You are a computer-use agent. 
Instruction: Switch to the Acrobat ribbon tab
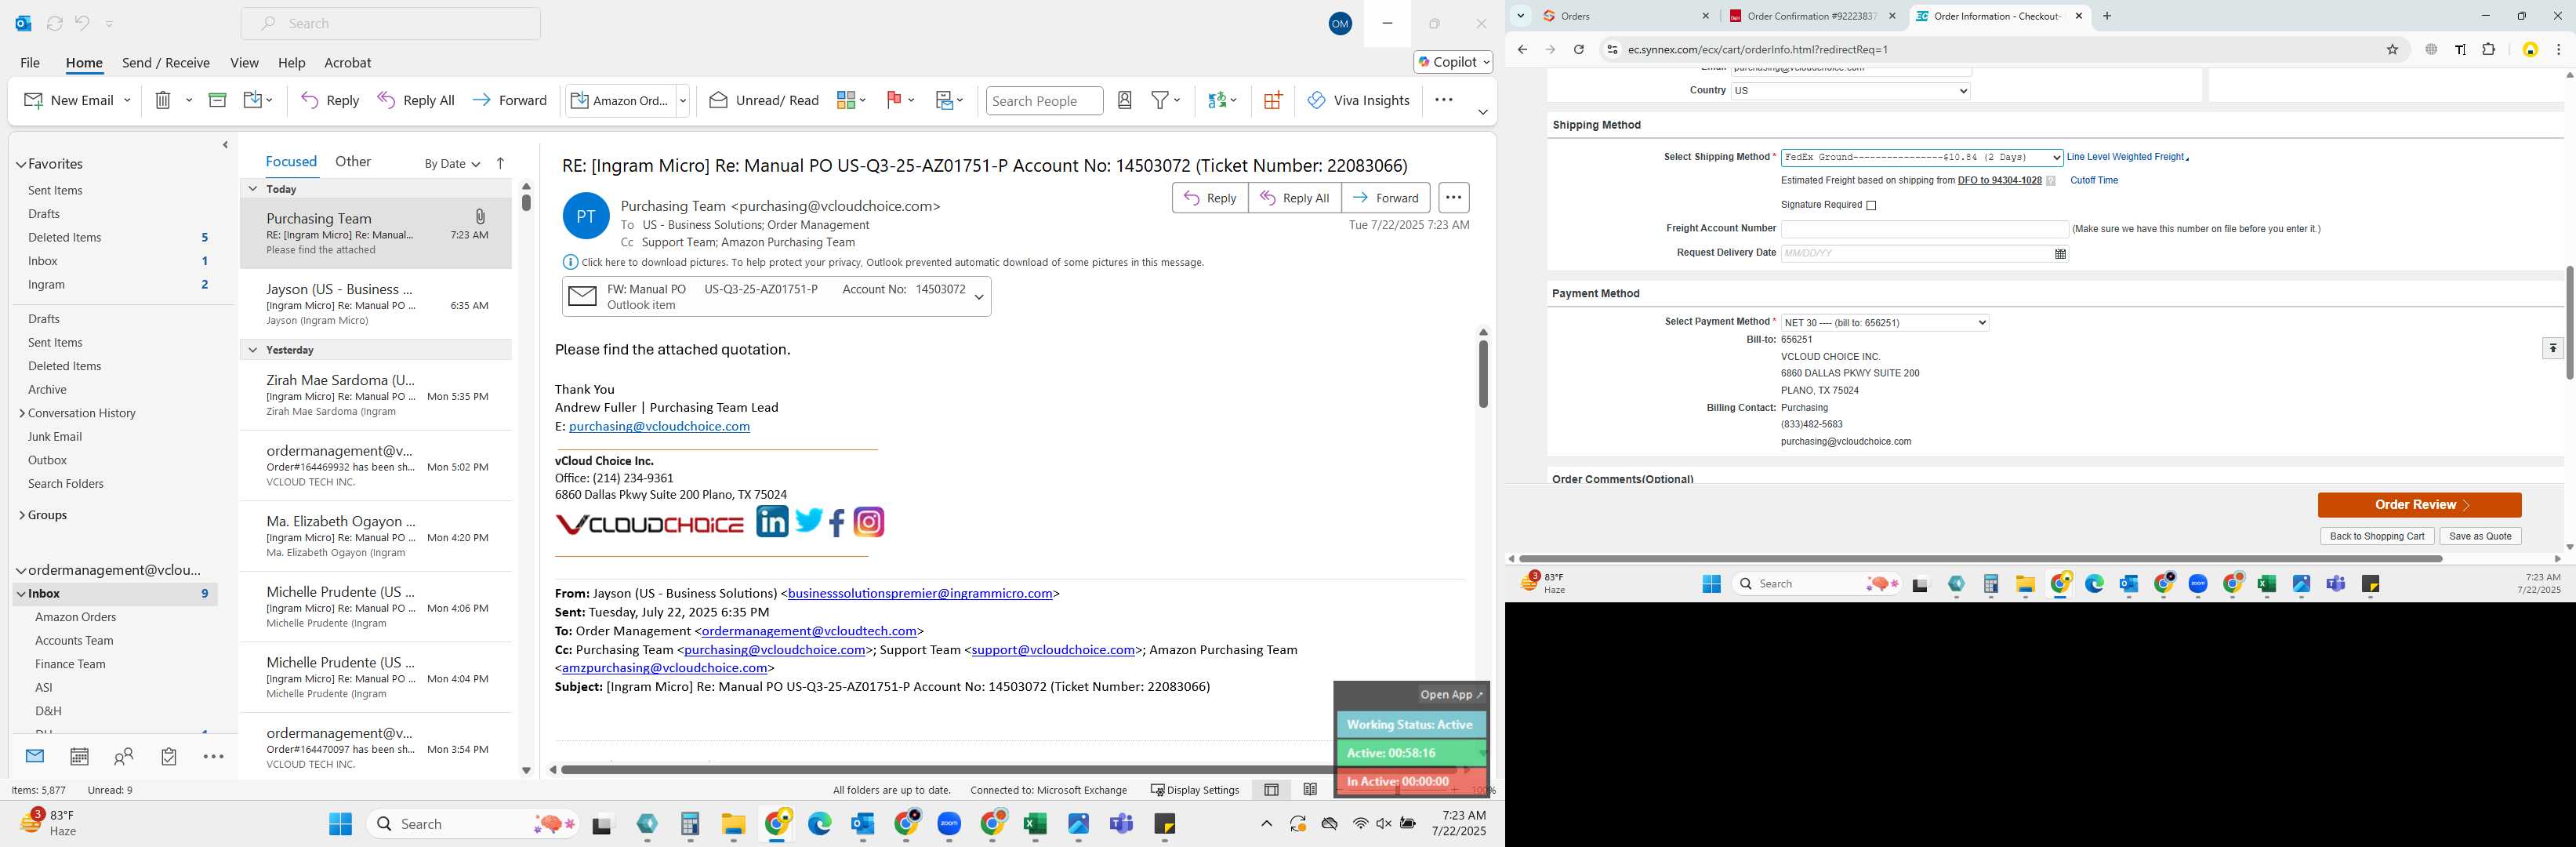pyautogui.click(x=348, y=62)
